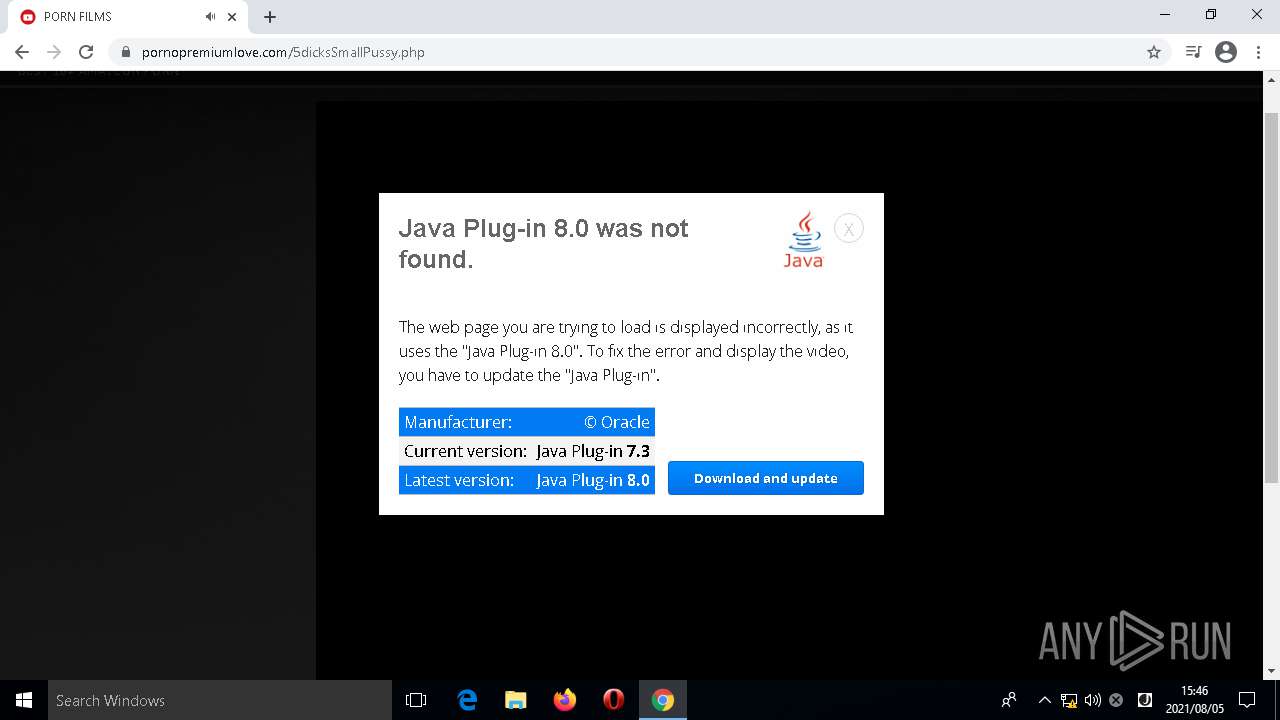Open People icon in system tray
The height and width of the screenshot is (720, 1280).
click(x=1009, y=700)
